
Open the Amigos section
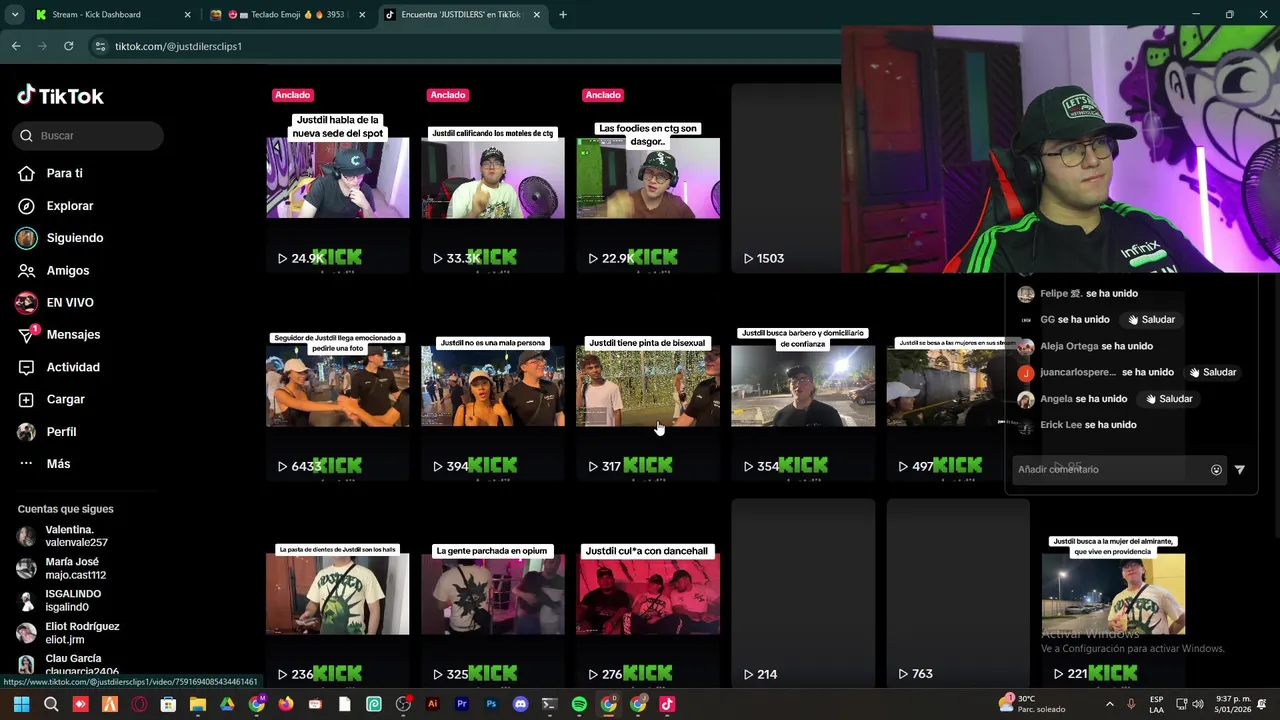click(53, 271)
